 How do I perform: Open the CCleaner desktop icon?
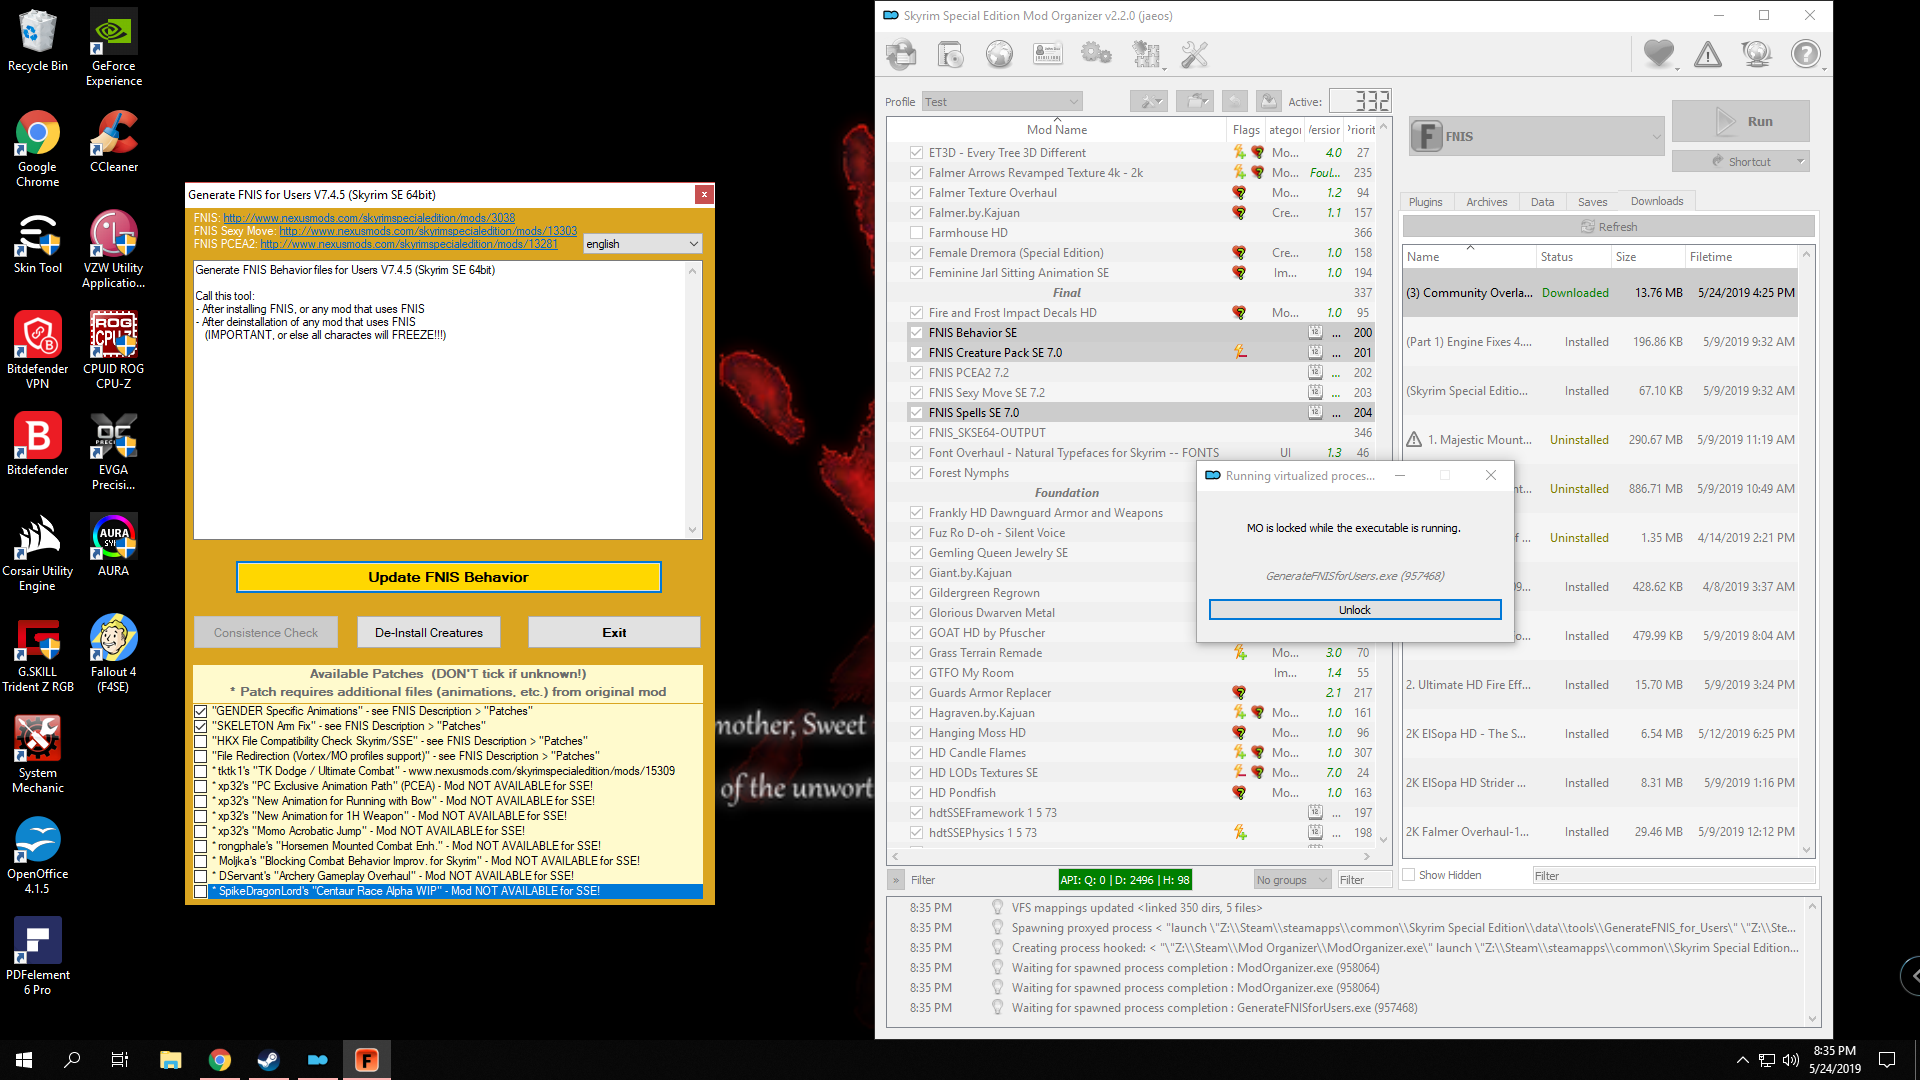click(x=114, y=142)
